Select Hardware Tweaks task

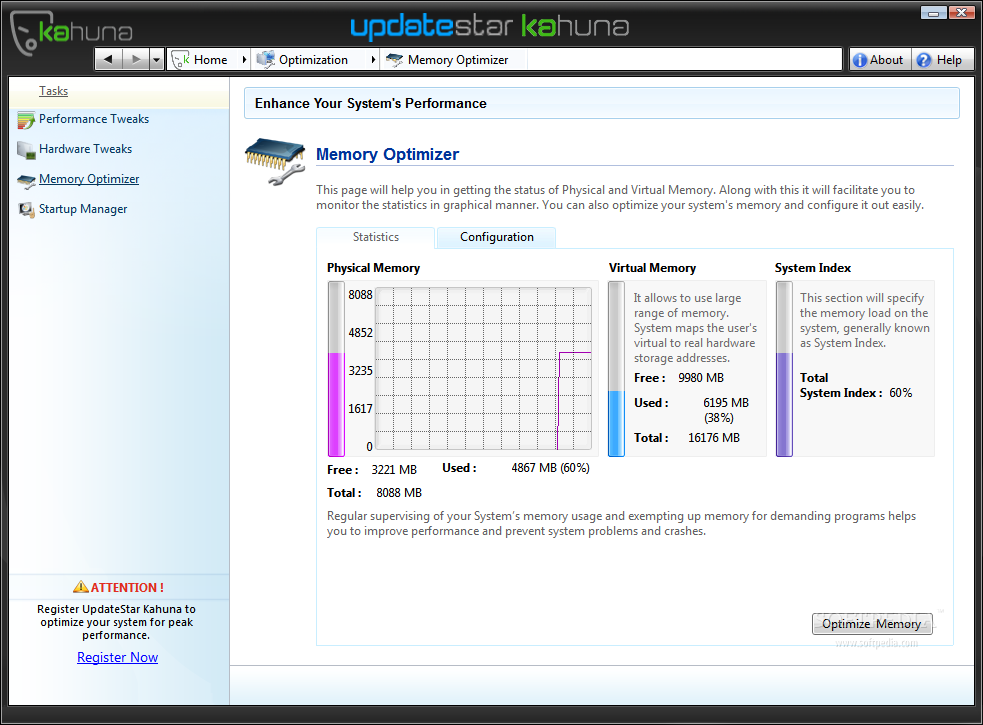click(x=85, y=149)
